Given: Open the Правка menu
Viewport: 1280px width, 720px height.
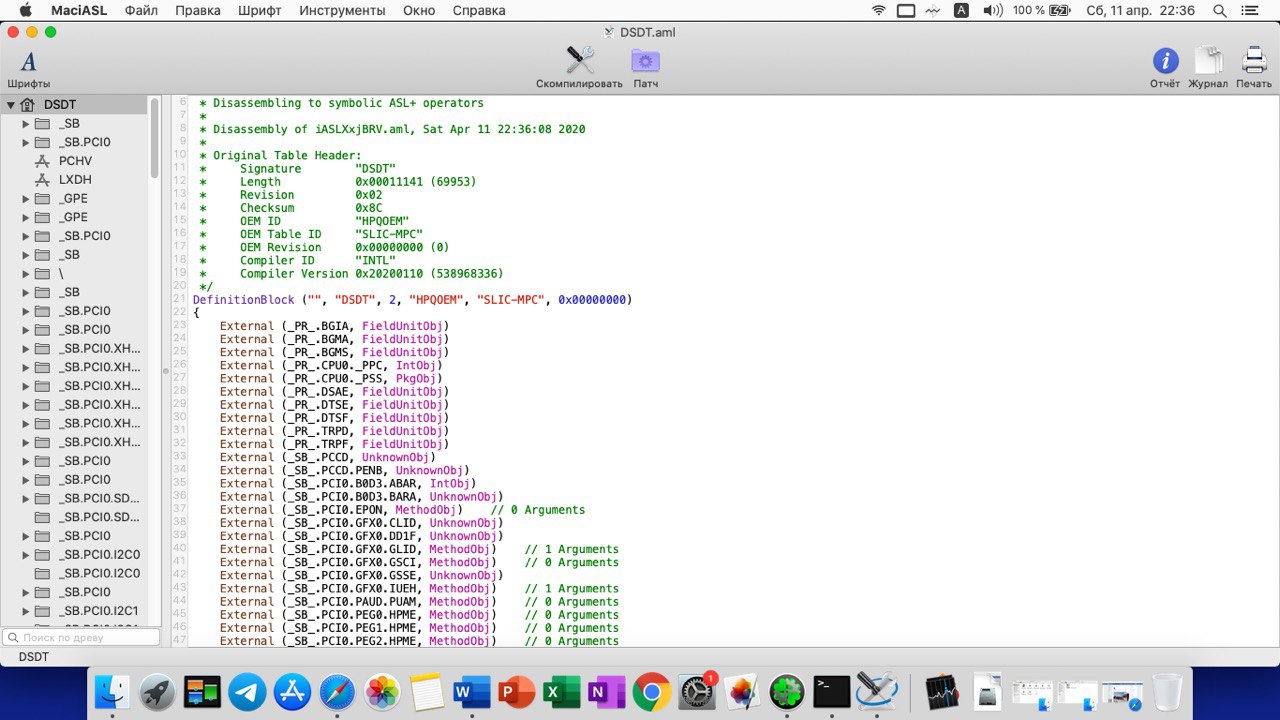Looking at the screenshot, I should (x=198, y=11).
